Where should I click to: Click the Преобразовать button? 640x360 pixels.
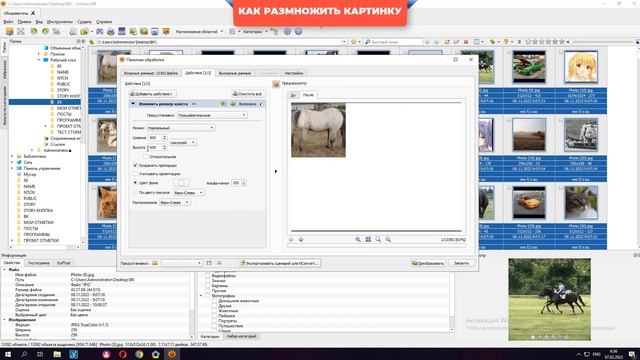coord(428,263)
